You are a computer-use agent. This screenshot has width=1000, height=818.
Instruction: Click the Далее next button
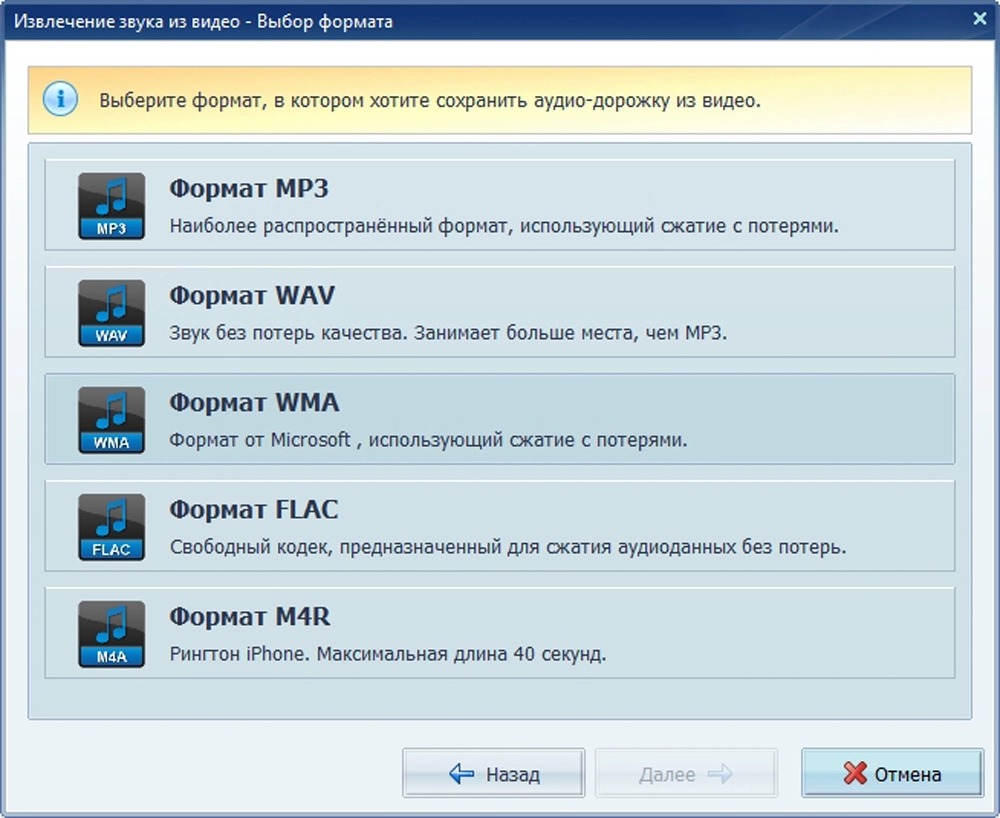point(686,773)
